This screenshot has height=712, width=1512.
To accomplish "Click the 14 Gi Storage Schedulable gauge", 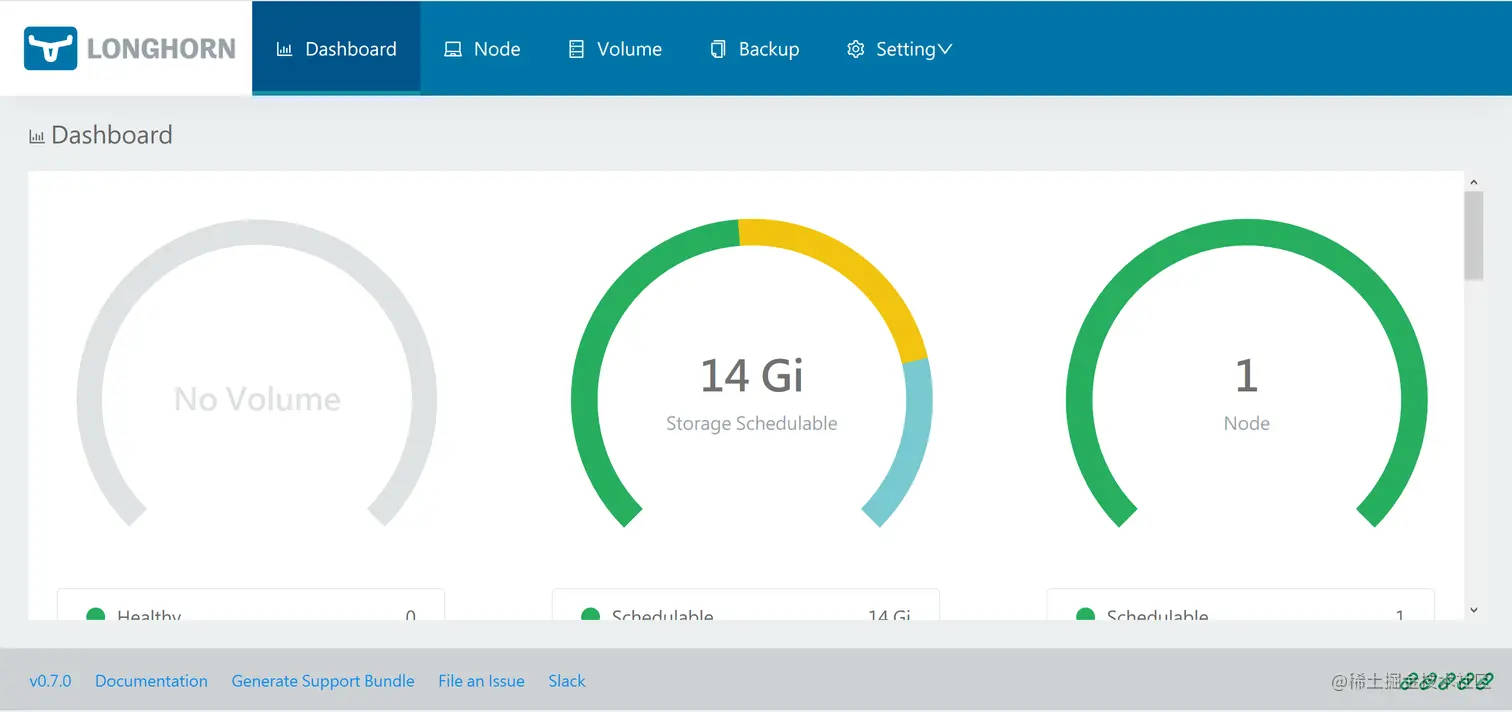I will 750,375.
